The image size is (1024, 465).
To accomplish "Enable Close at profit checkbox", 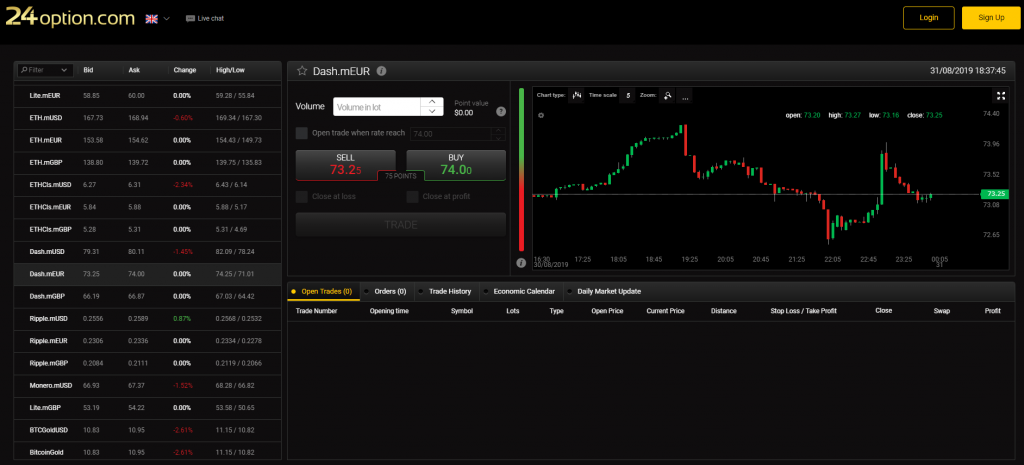I will coord(412,197).
